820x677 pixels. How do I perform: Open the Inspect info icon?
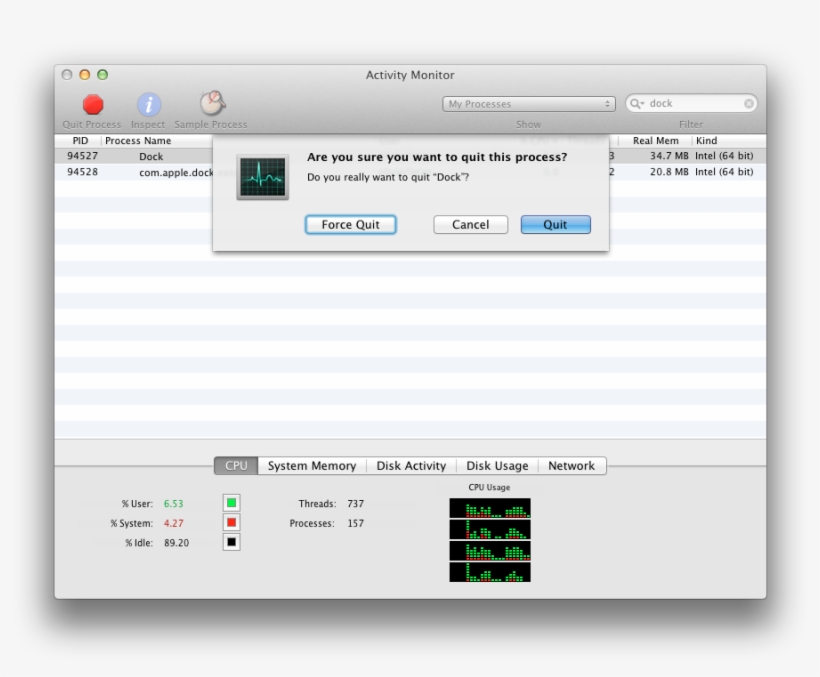coord(148,102)
